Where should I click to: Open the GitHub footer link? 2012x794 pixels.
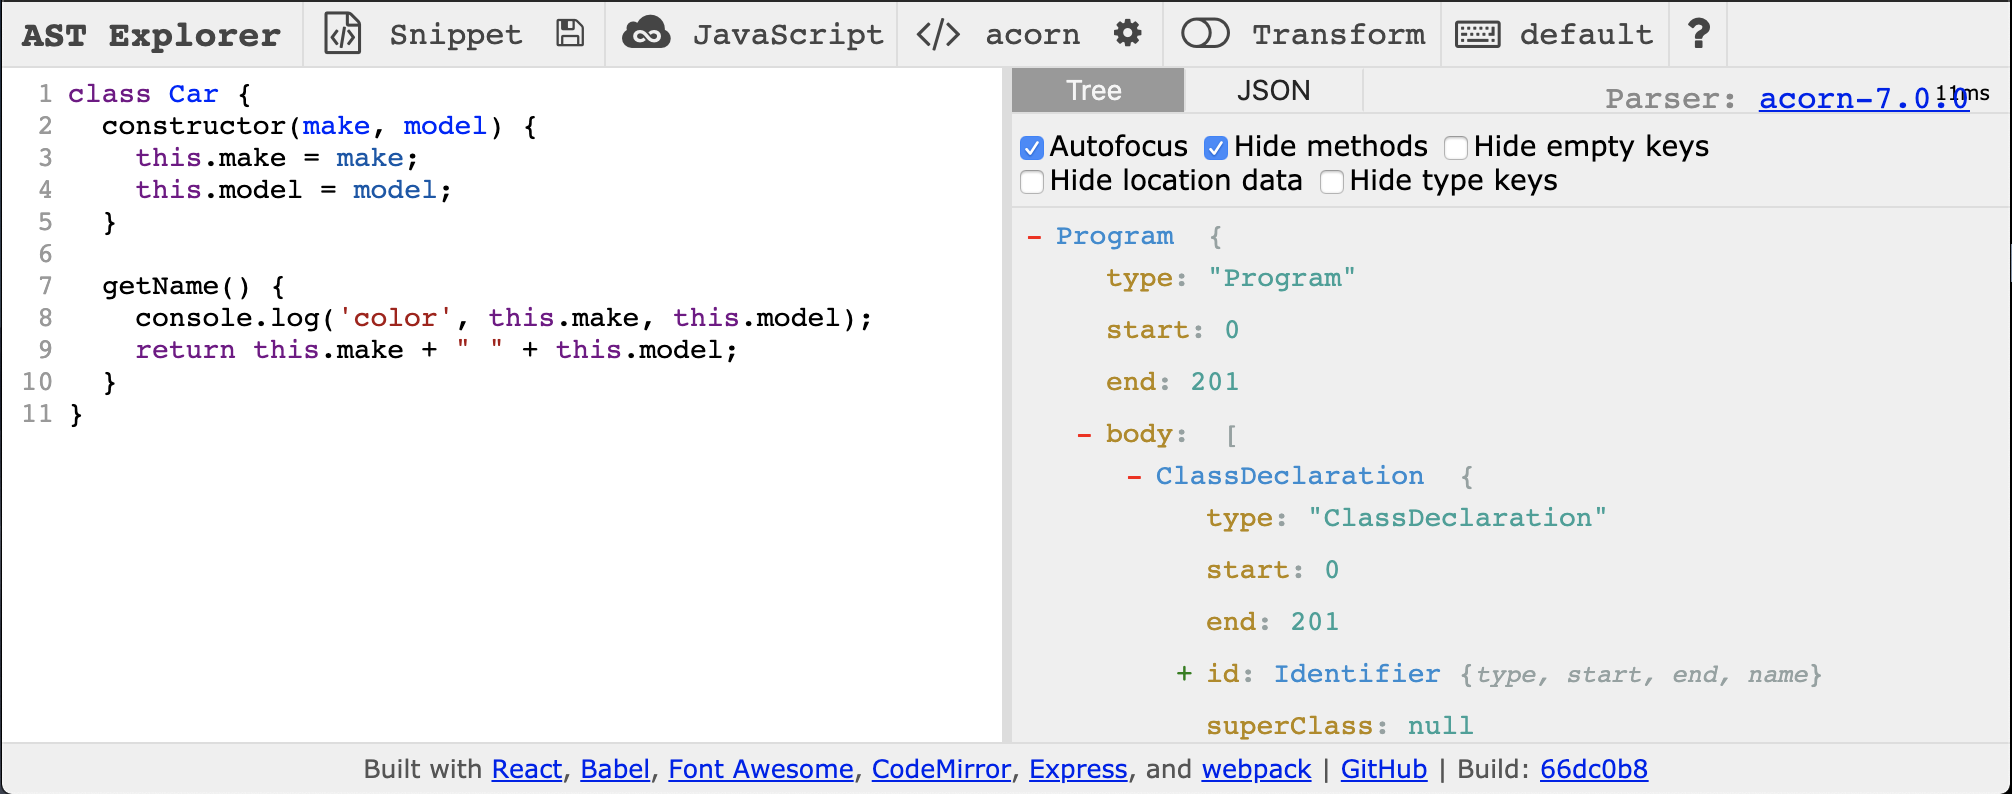coord(1383,769)
